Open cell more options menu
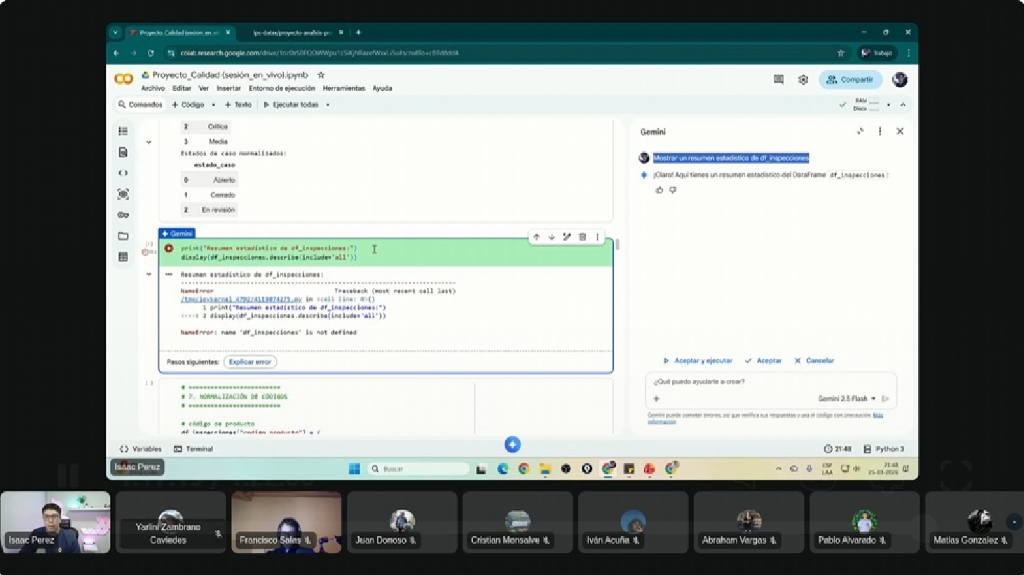1024x575 pixels. (x=598, y=237)
